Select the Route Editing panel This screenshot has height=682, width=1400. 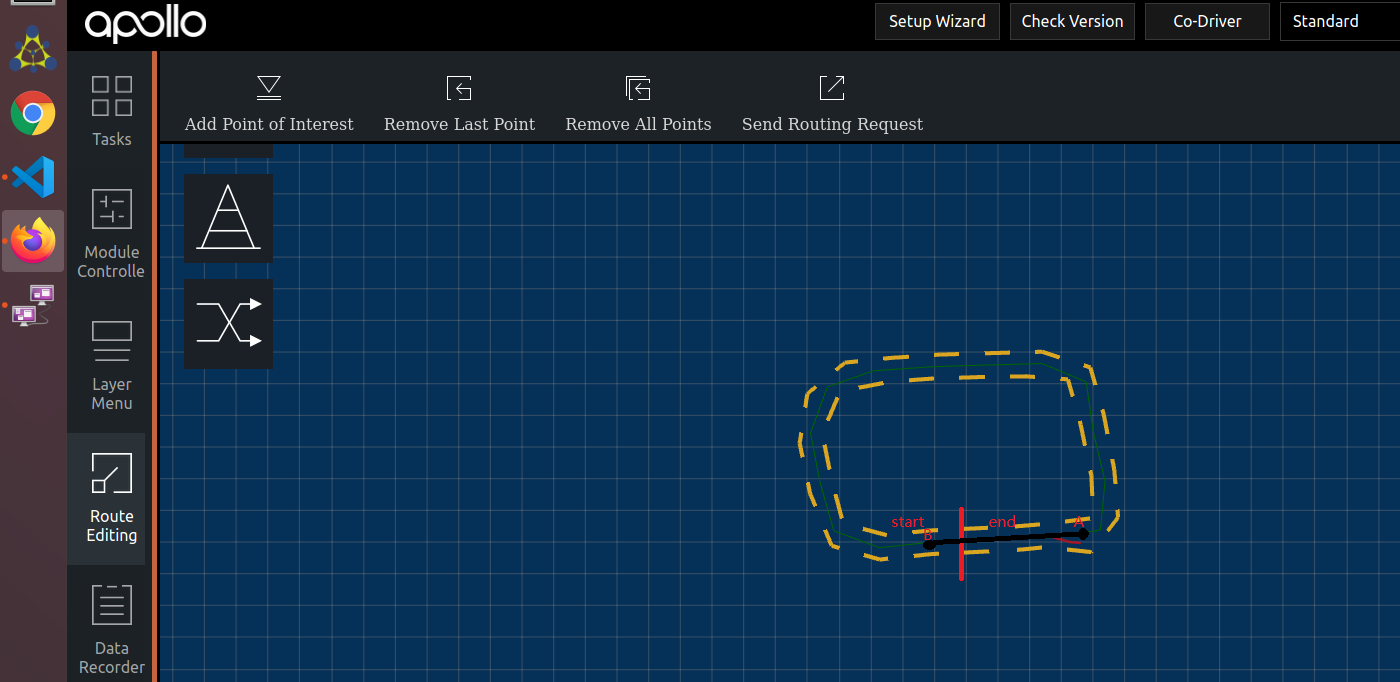tap(111, 498)
